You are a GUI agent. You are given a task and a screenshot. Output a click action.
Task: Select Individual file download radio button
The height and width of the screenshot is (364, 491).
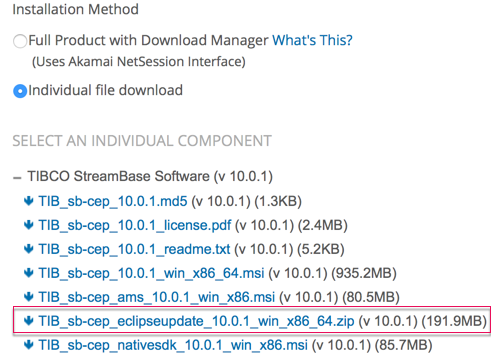(x=20, y=91)
